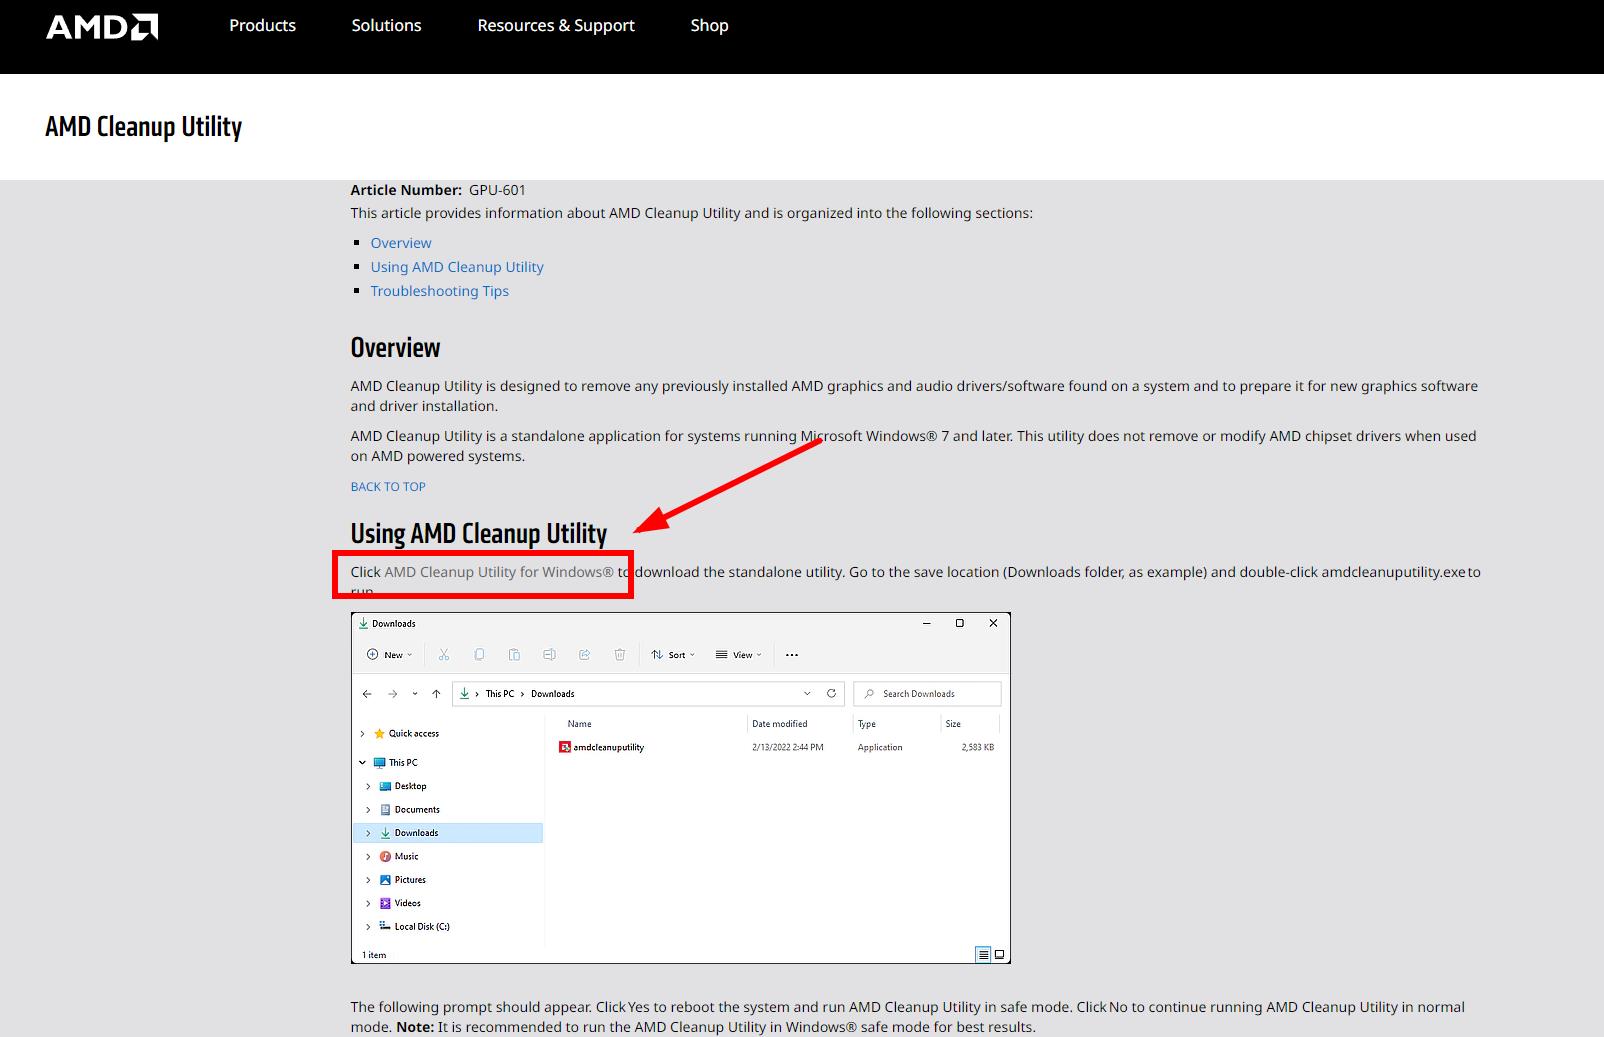Expand the Local Disk (C:) node
This screenshot has width=1604, height=1037.
[x=368, y=927]
